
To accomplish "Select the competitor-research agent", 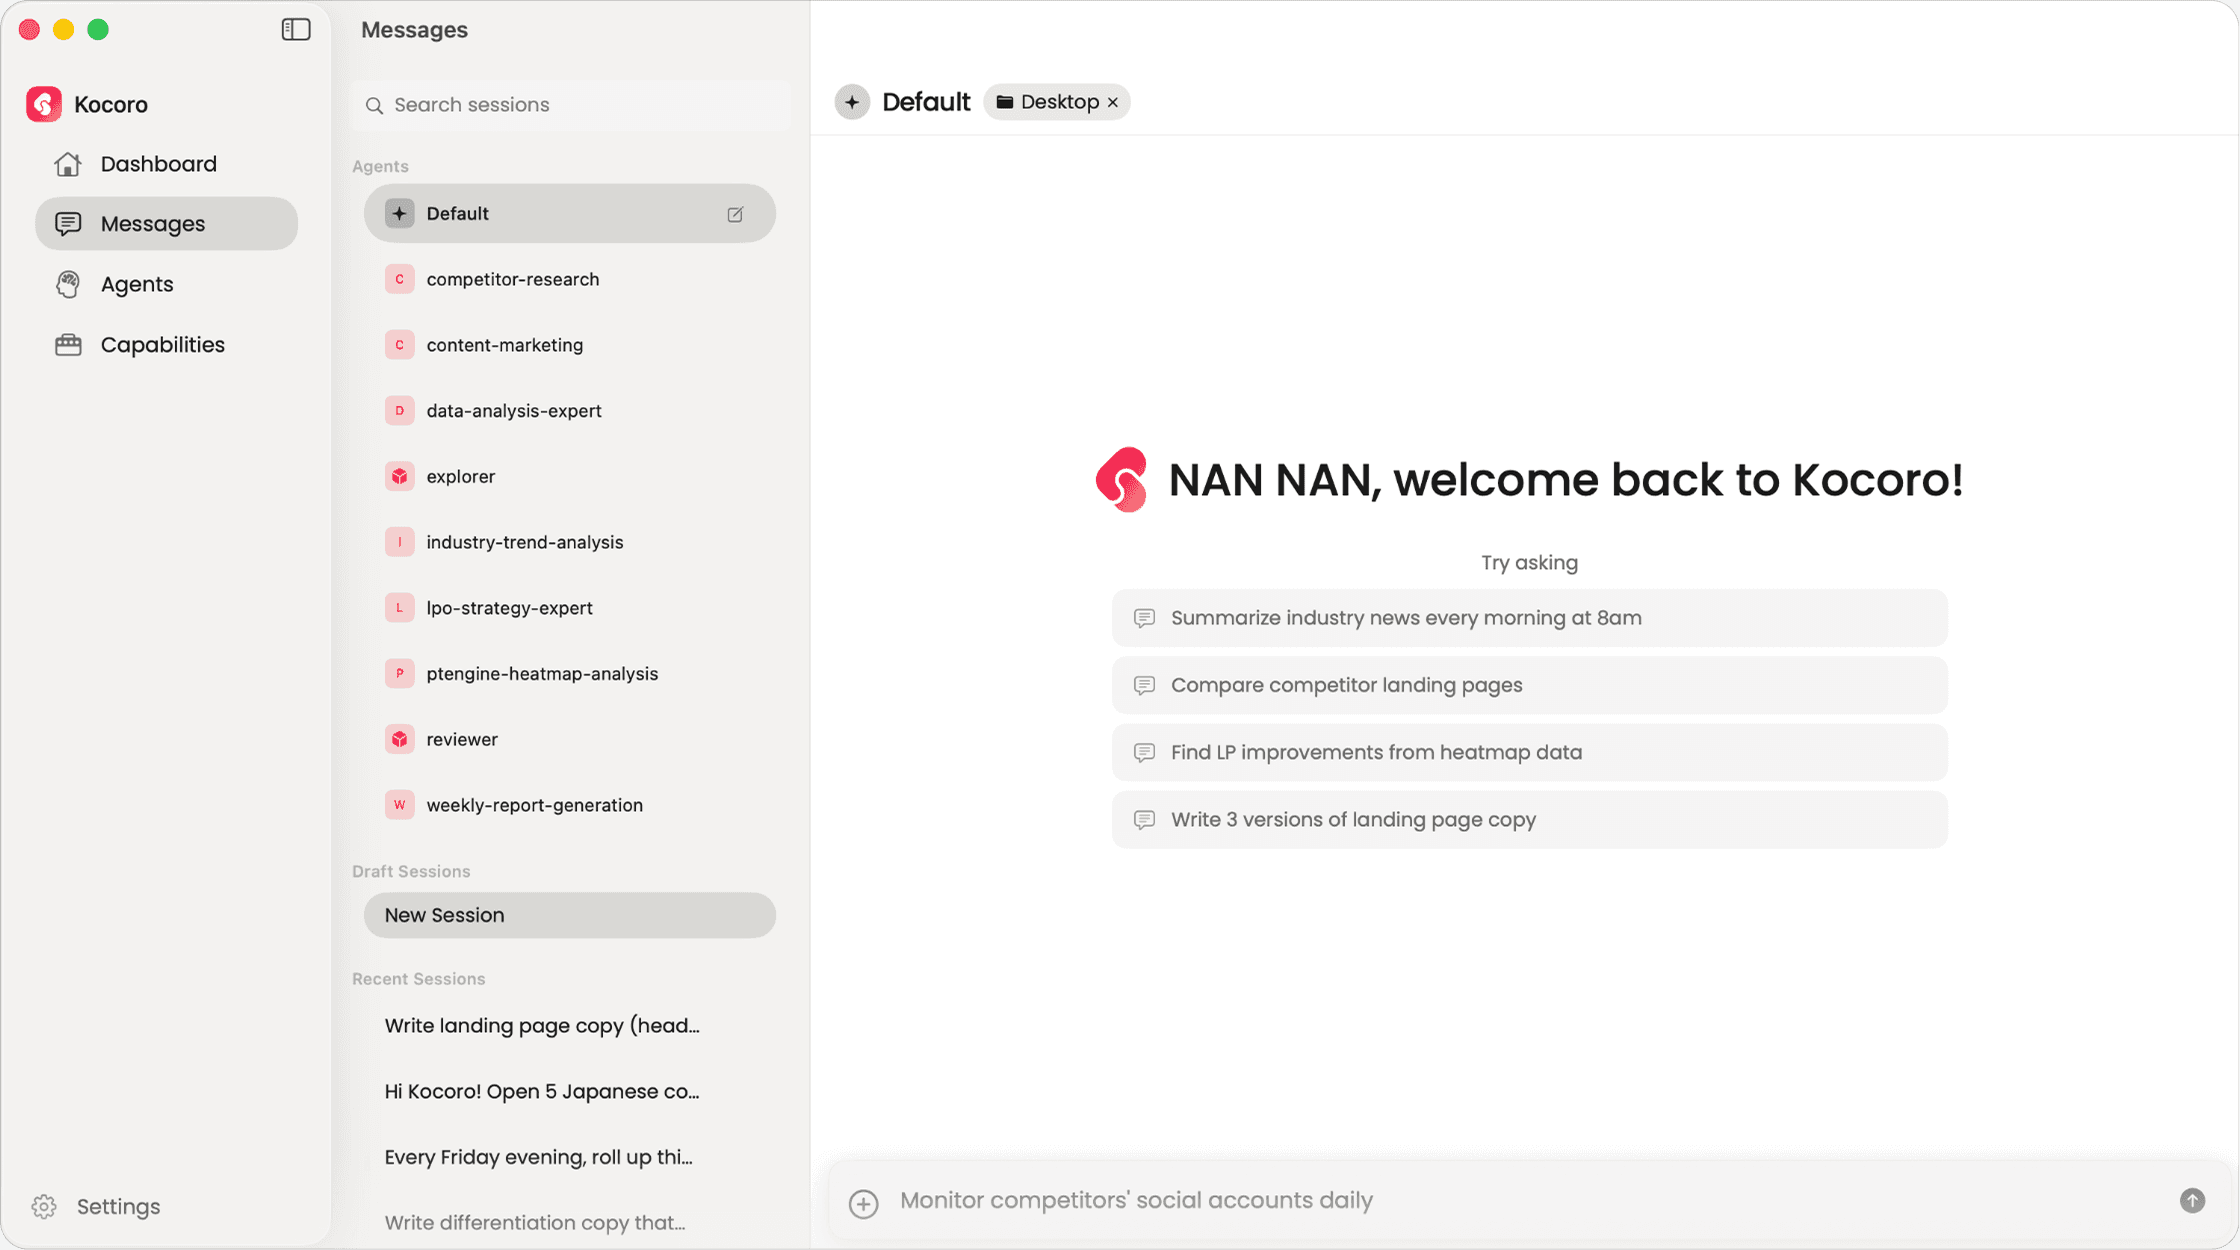I will click(570, 279).
